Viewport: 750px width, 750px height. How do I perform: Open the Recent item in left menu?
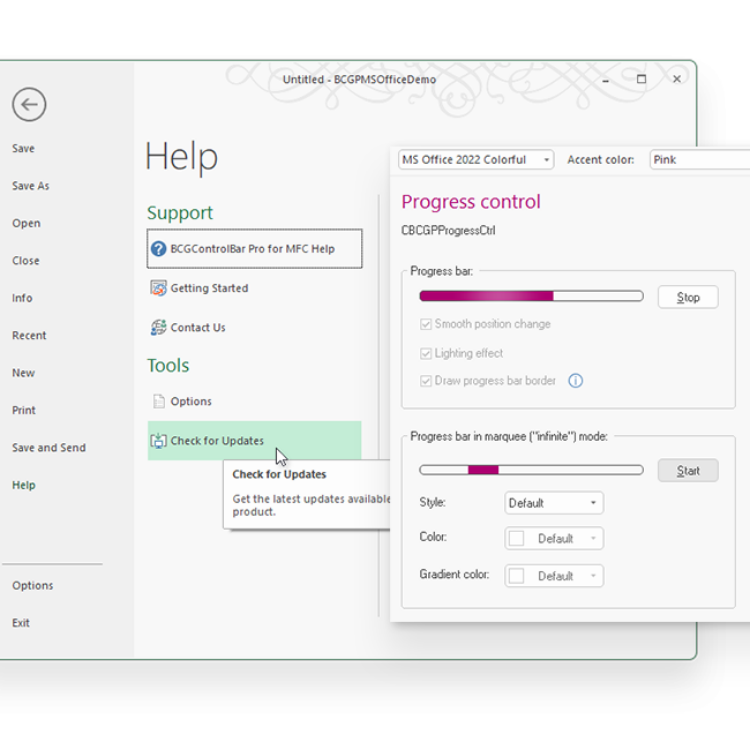[29, 336]
